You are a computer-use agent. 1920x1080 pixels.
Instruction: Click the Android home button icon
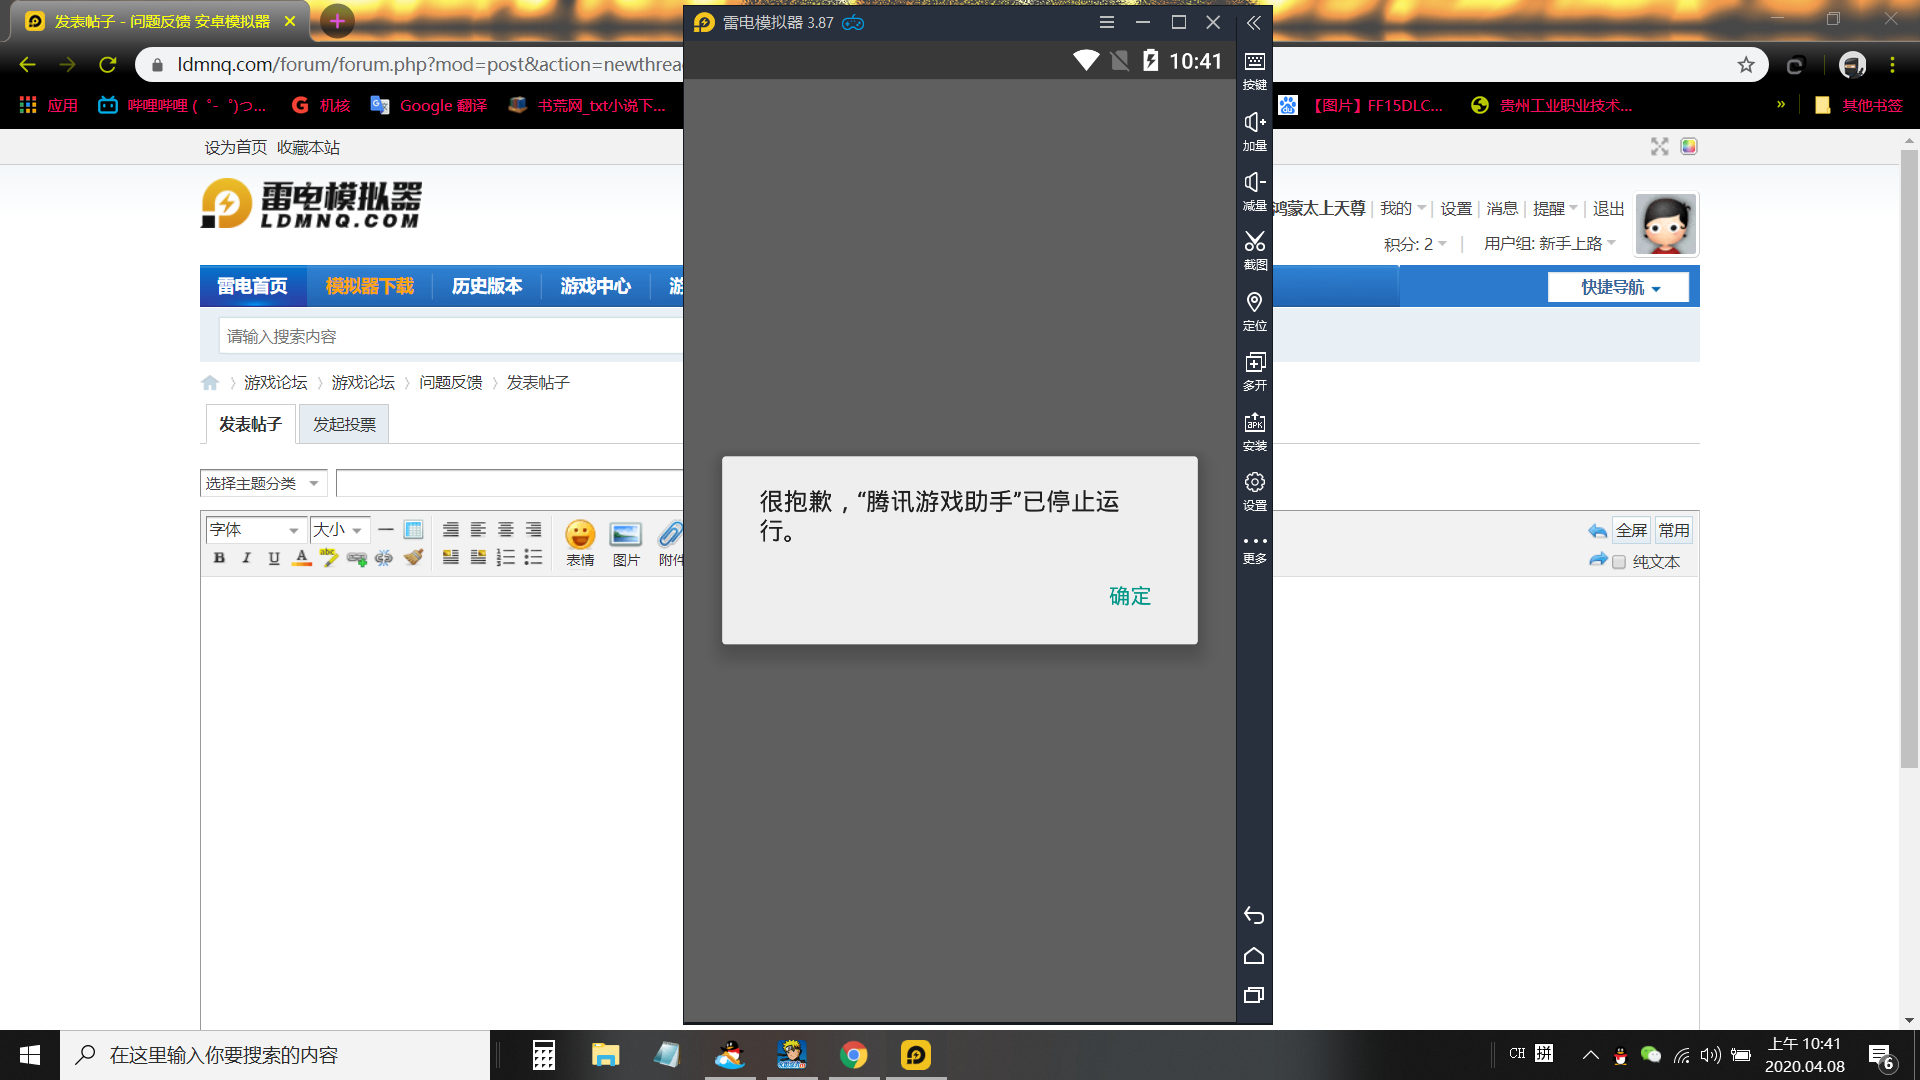point(1254,956)
